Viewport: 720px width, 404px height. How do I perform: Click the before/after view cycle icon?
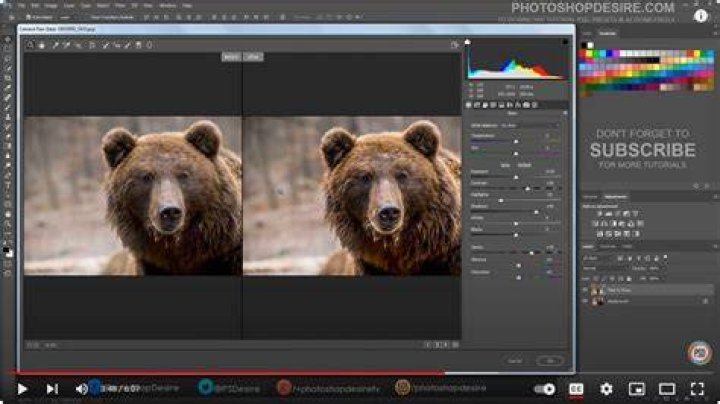point(428,344)
